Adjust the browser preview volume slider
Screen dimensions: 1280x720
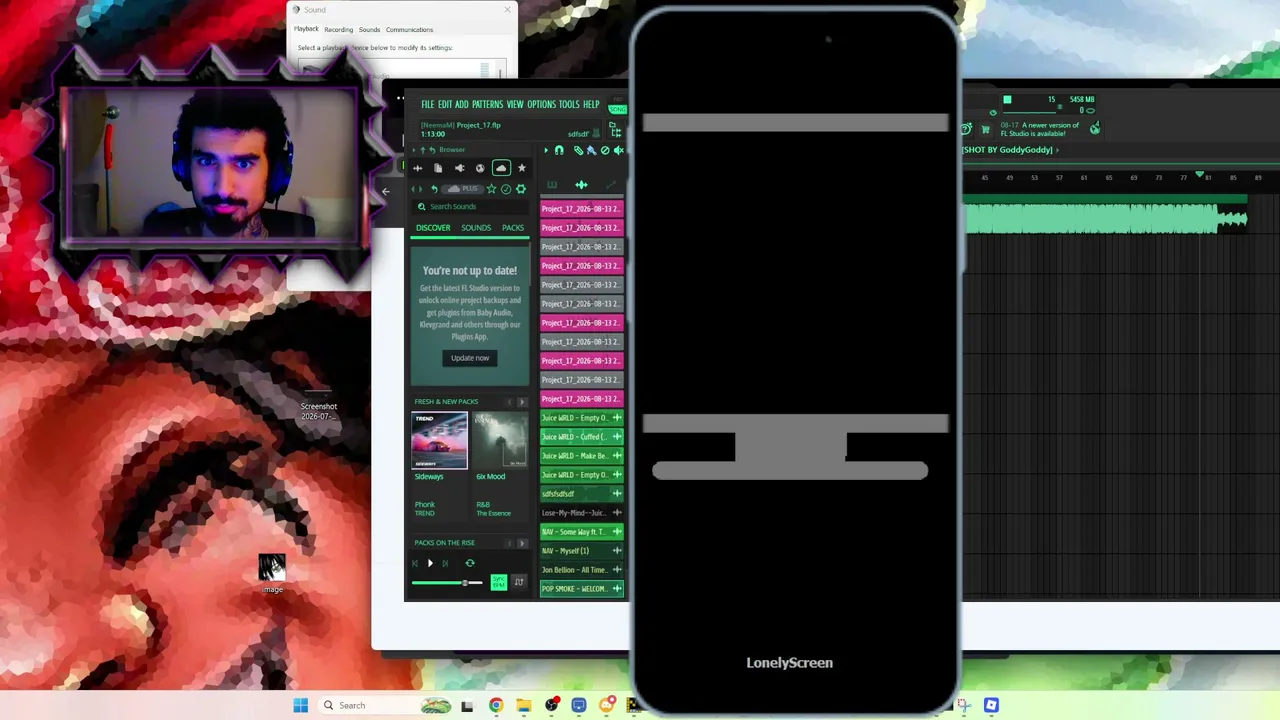pyautogui.click(x=447, y=582)
